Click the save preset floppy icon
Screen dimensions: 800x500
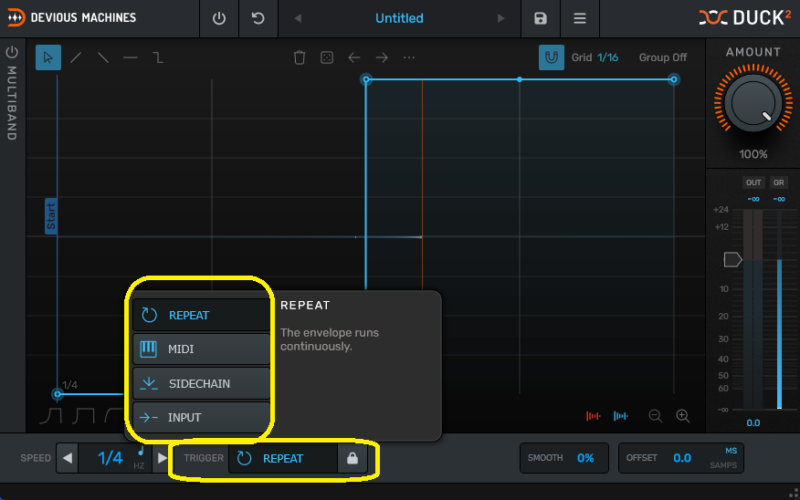541,18
